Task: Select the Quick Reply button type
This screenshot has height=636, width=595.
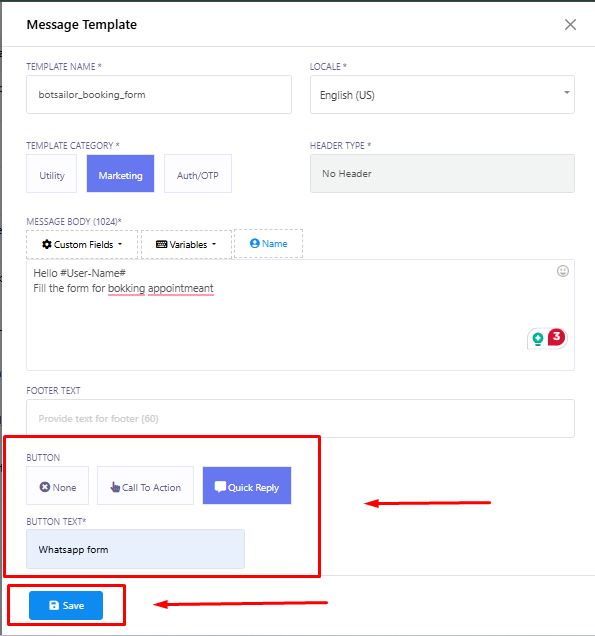Action: [x=247, y=486]
